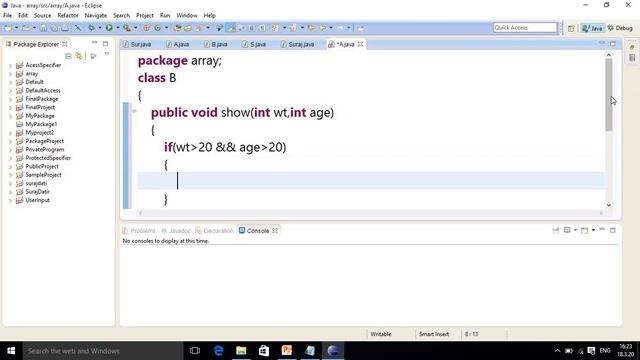Click the Task View taskbar icon

[x=195, y=351]
